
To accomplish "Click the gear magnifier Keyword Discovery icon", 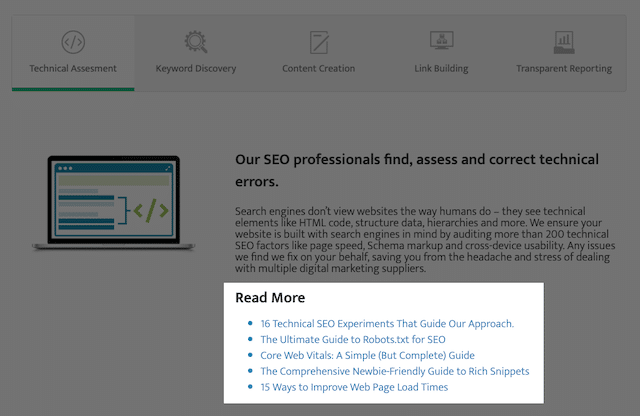I will tap(196, 42).
